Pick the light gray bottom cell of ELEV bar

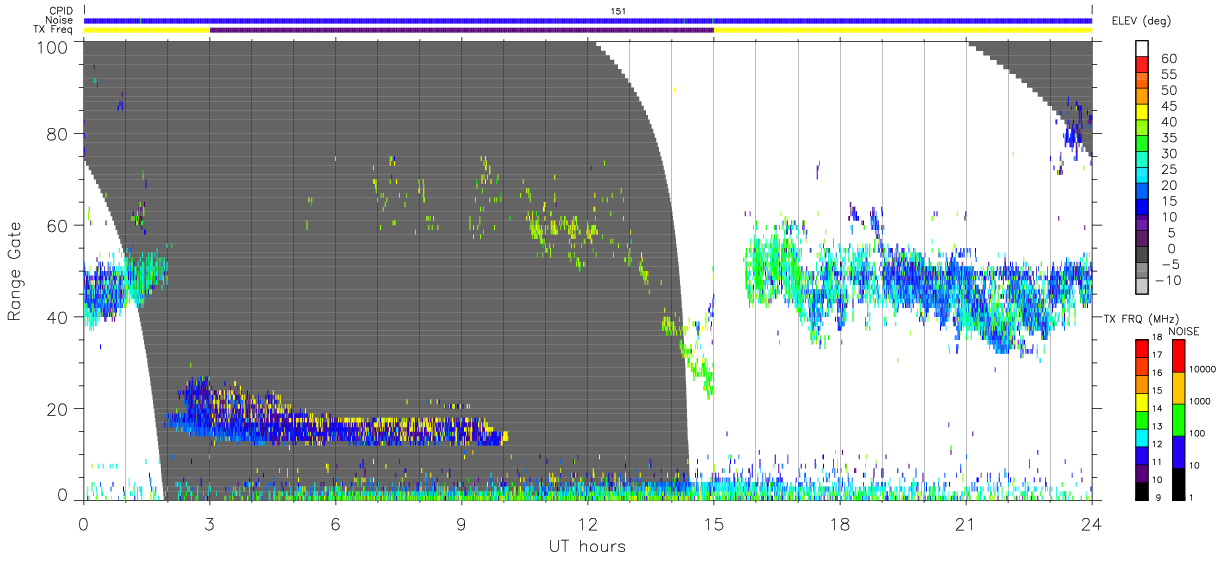pos(1142,287)
